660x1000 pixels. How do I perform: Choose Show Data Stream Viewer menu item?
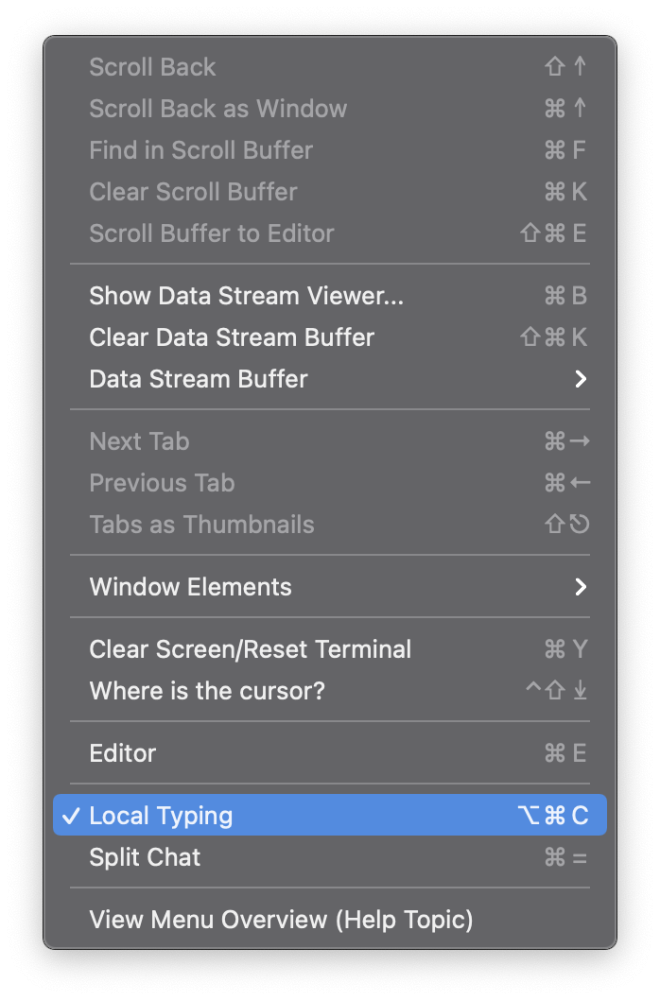click(246, 296)
